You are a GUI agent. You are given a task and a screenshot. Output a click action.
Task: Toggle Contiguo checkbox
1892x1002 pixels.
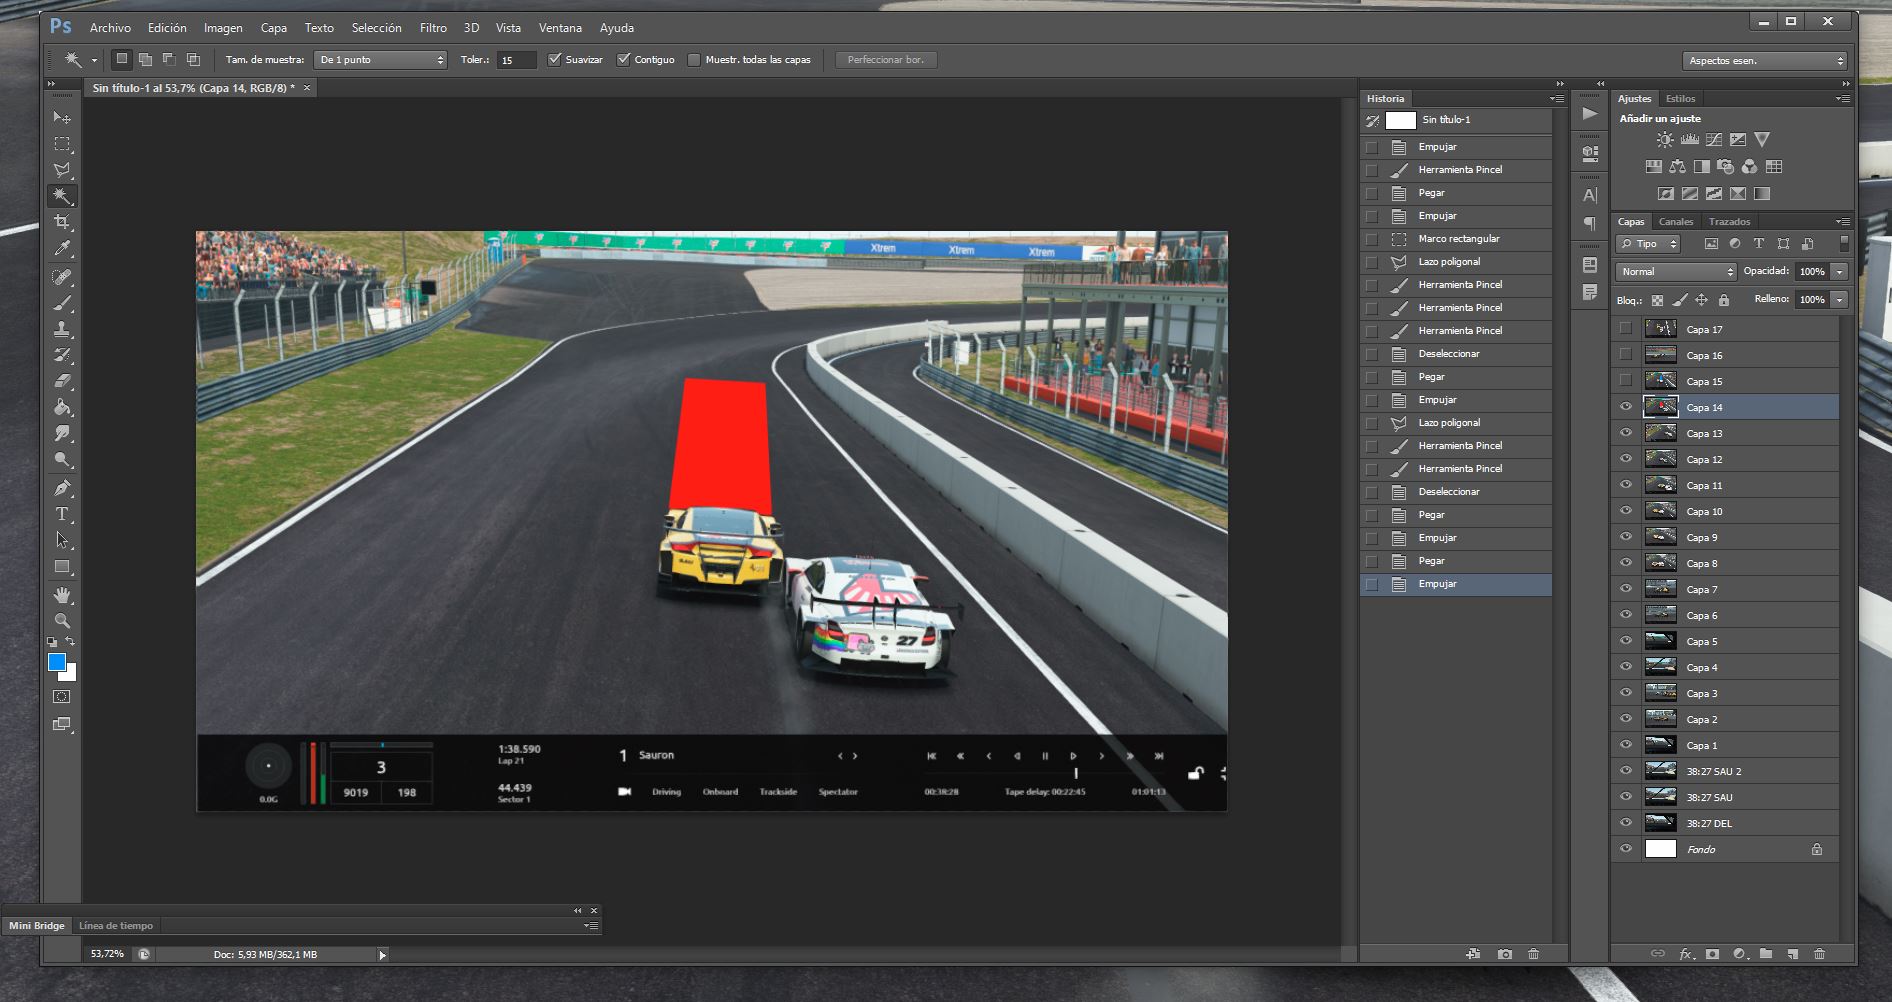[624, 60]
